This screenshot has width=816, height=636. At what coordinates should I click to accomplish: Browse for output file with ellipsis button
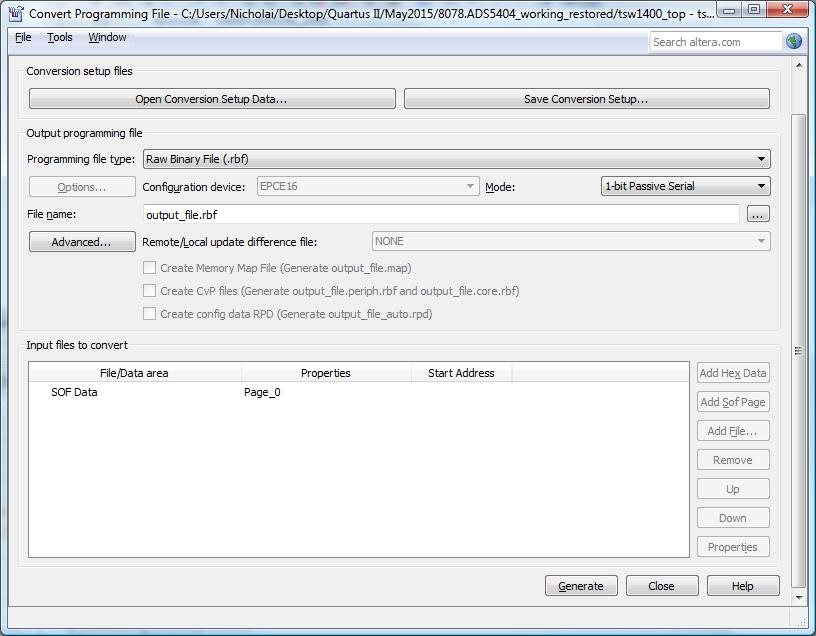(x=758, y=214)
